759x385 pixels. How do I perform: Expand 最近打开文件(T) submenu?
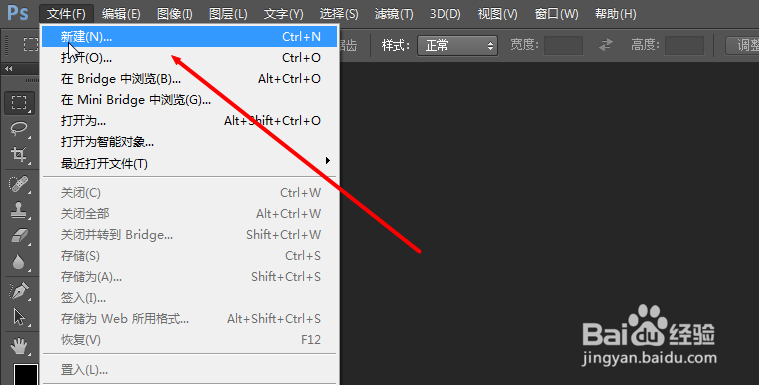point(189,163)
